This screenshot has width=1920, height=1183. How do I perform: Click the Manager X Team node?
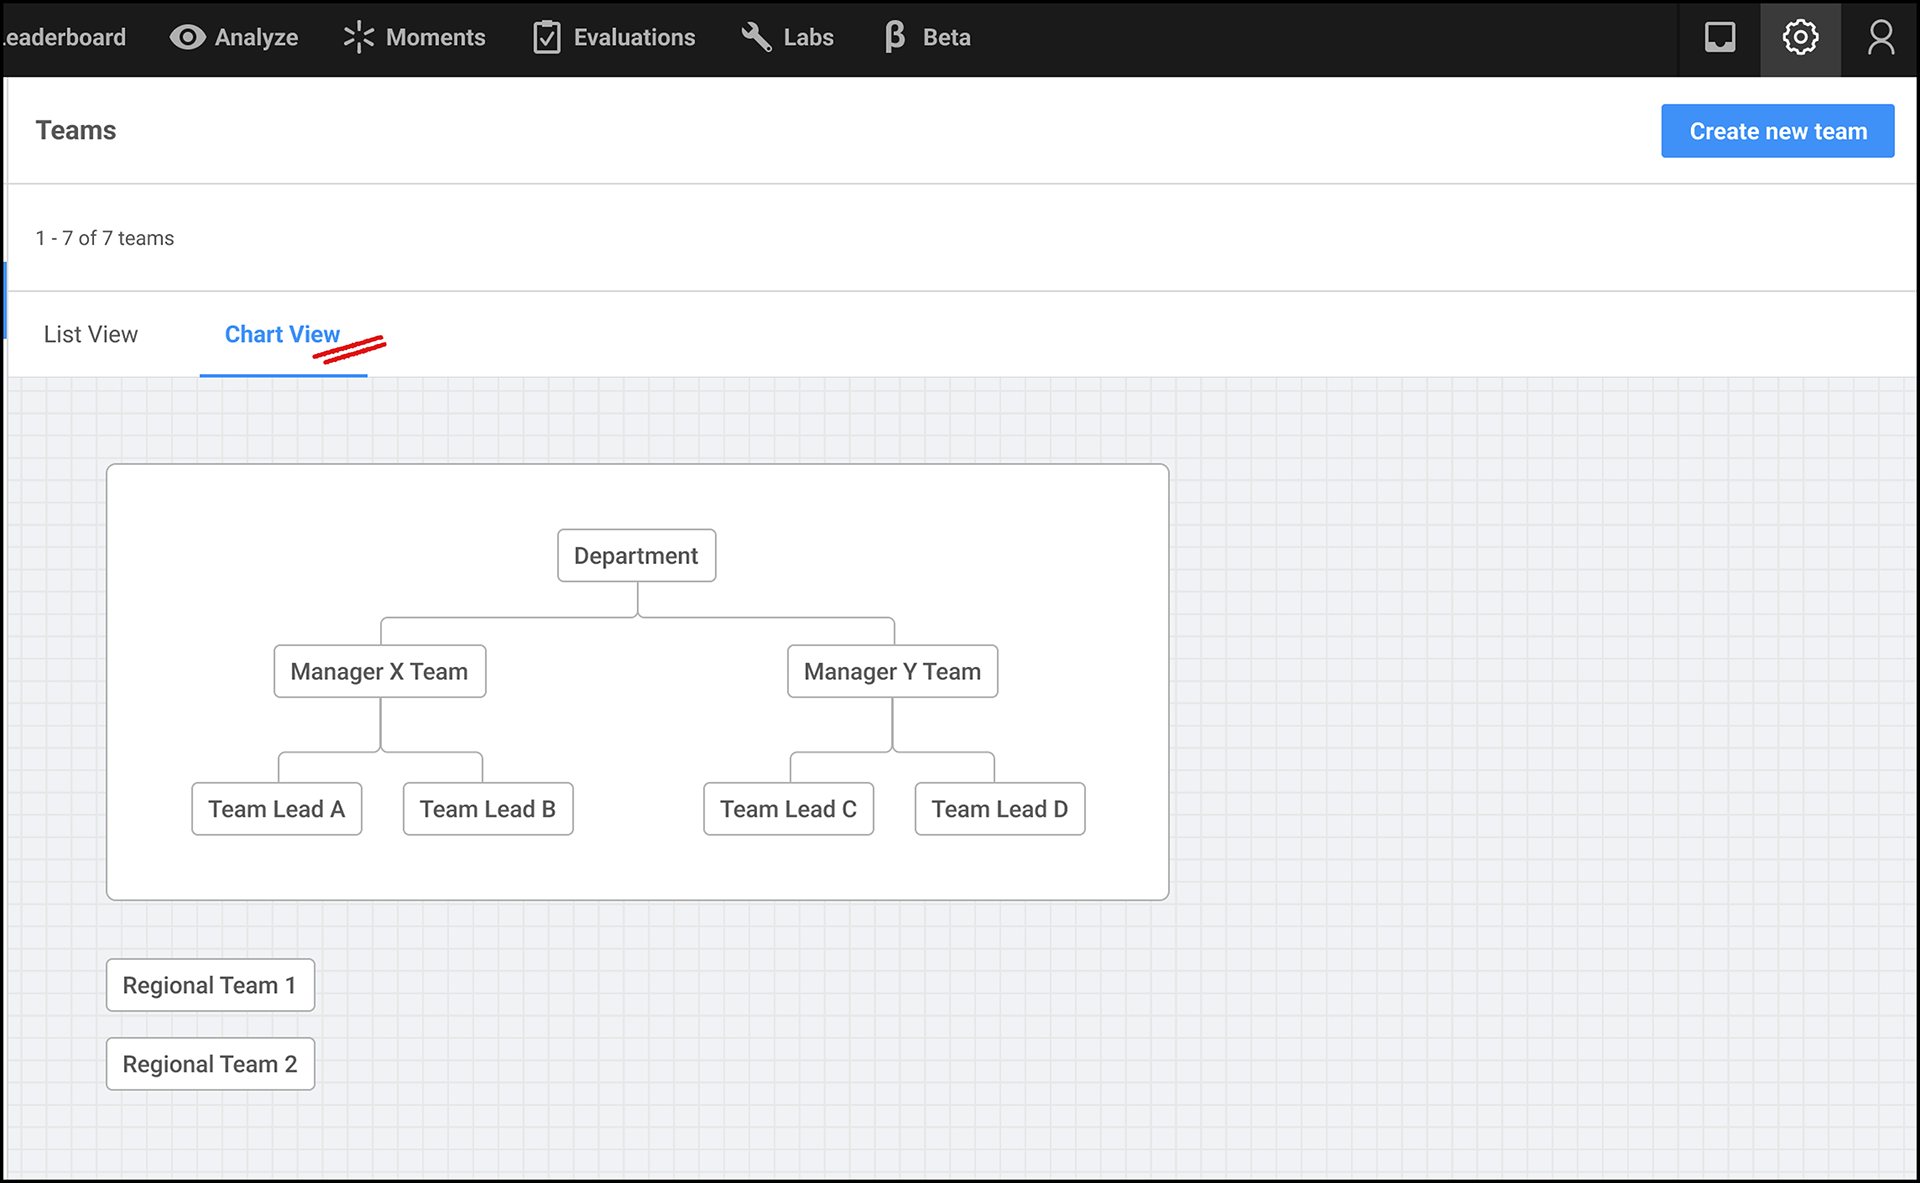[379, 671]
